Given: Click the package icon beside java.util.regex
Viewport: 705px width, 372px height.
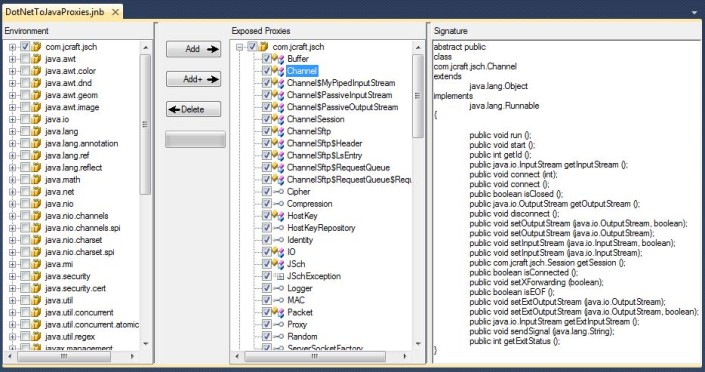Looking at the screenshot, I should pyautogui.click(x=37, y=336).
